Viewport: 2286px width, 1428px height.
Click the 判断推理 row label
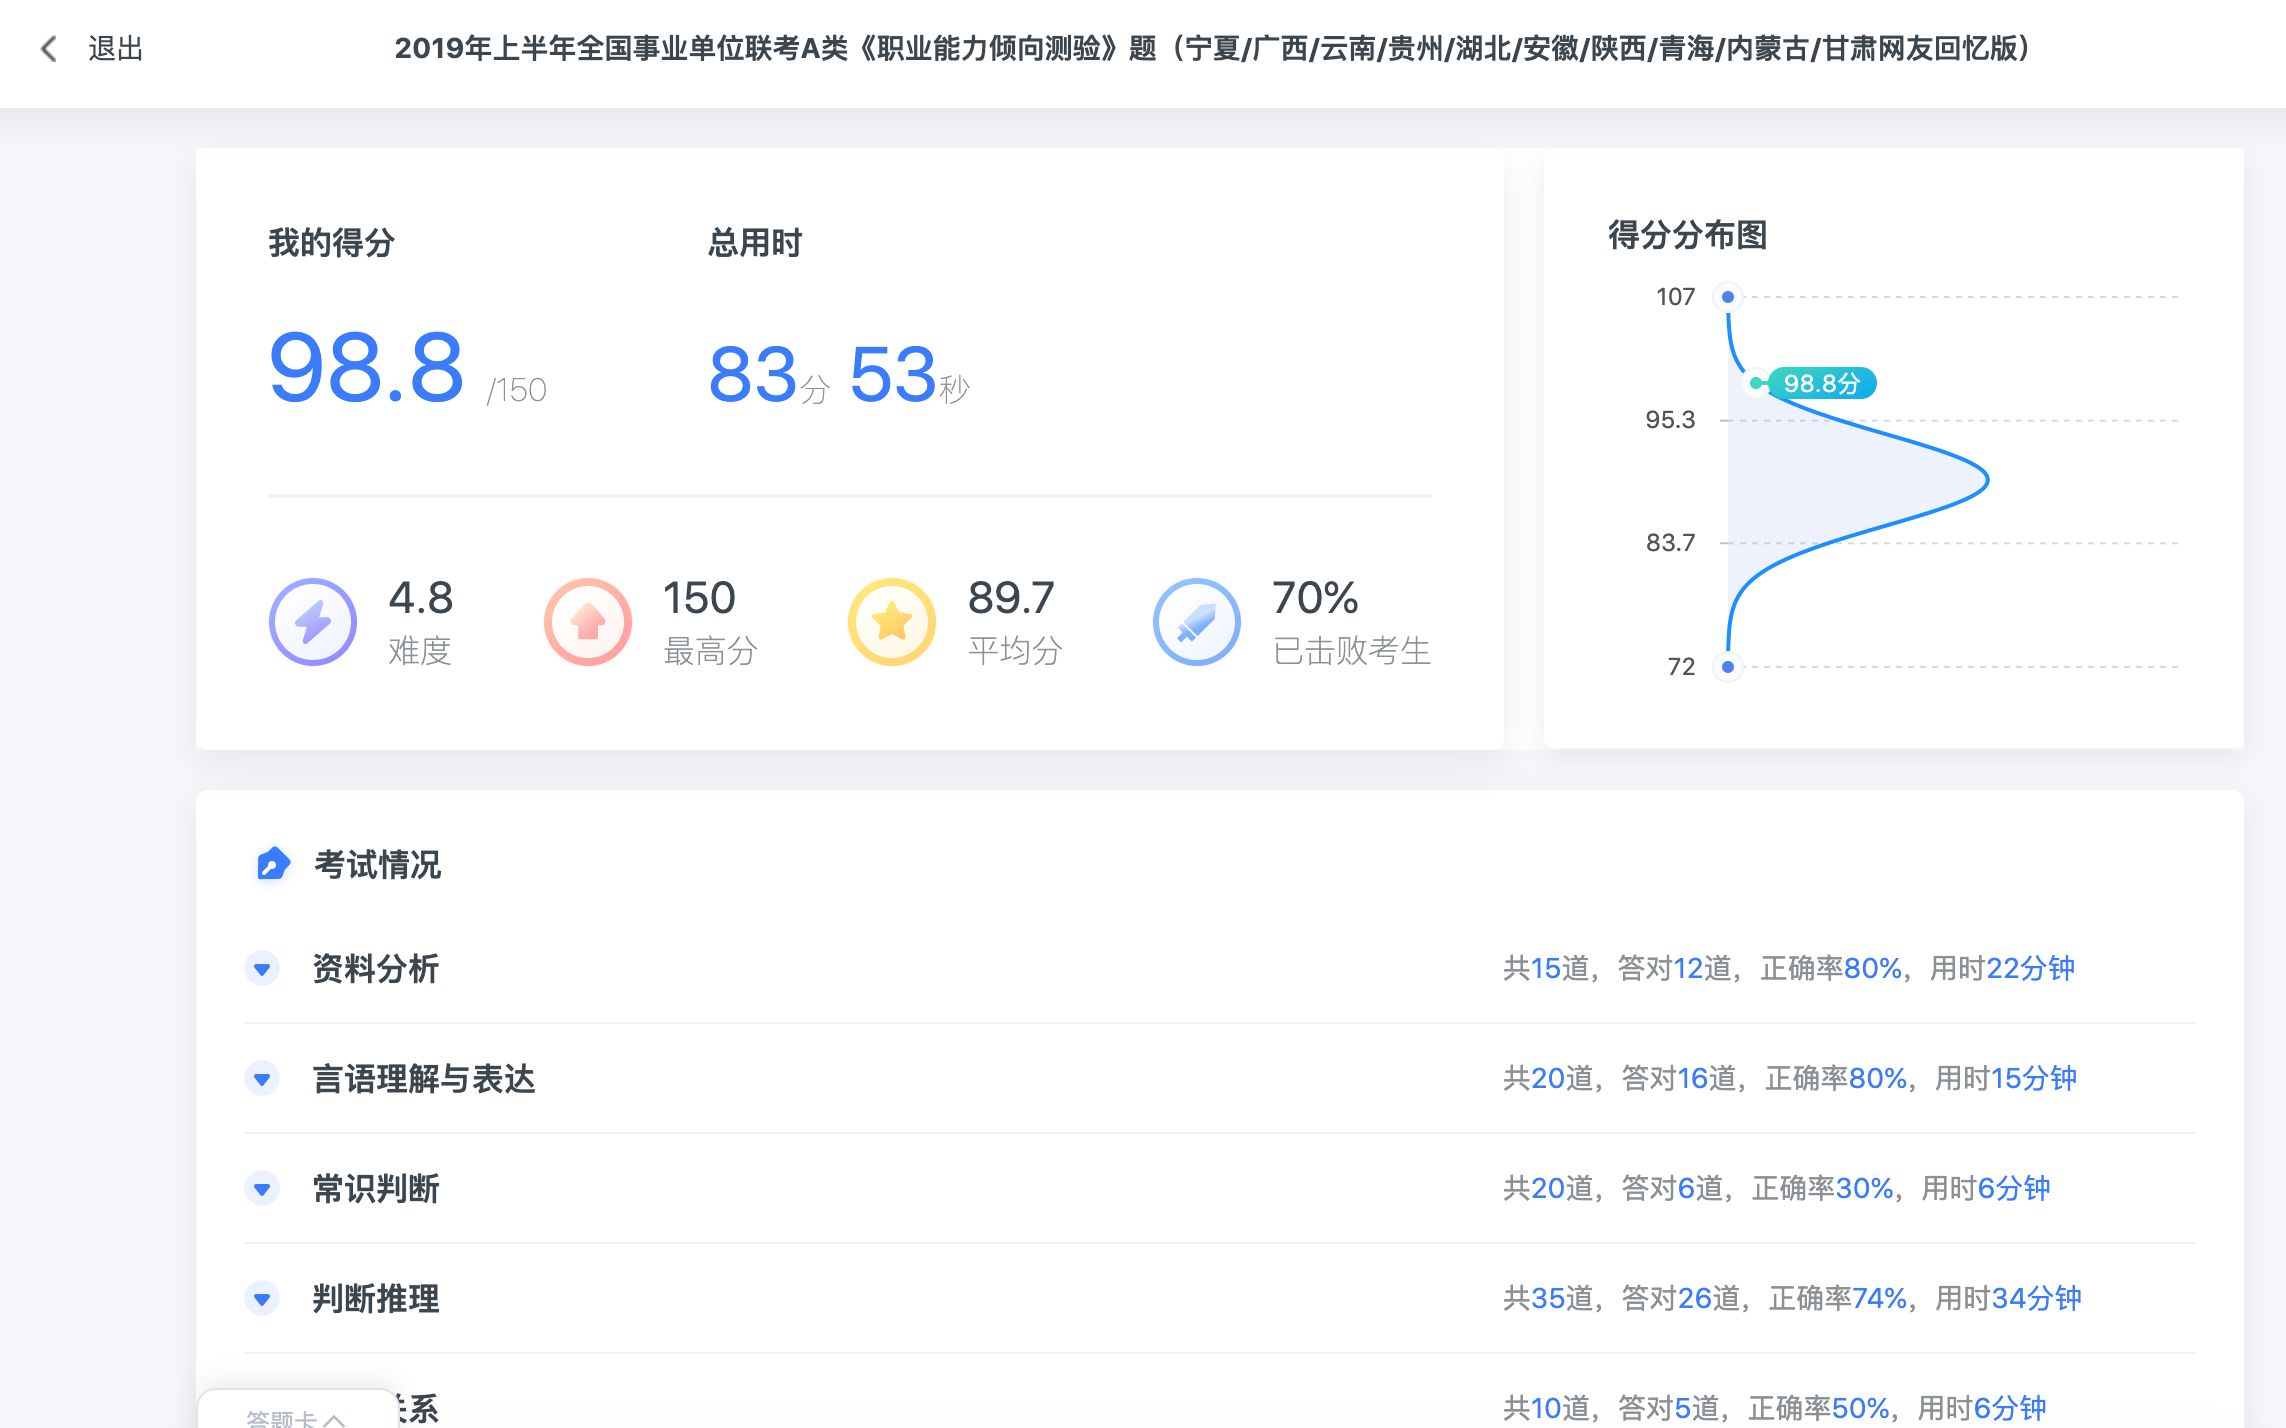click(375, 1298)
